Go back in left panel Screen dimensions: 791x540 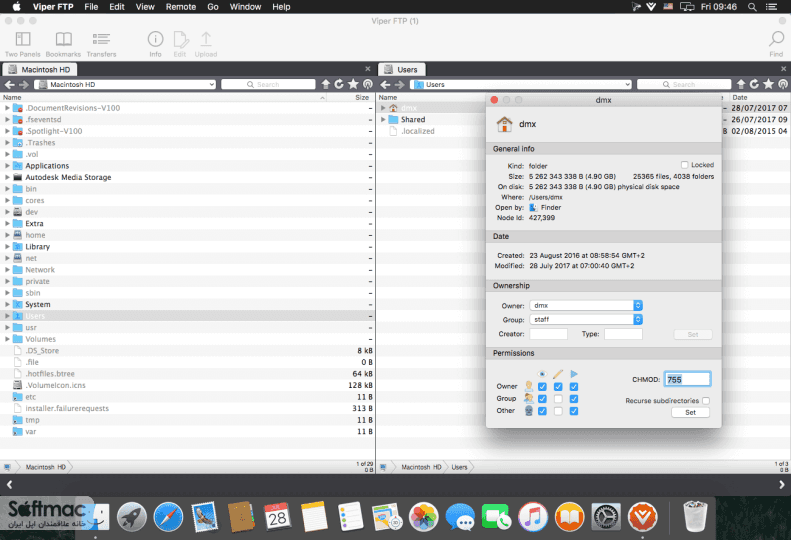coord(10,84)
